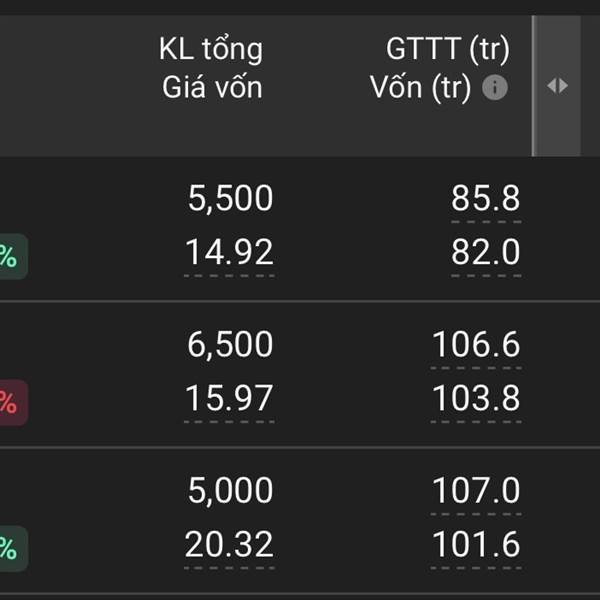This screenshot has width=600, height=600.
Task: Select the KL tổng column header
Action: [x=211, y=49]
